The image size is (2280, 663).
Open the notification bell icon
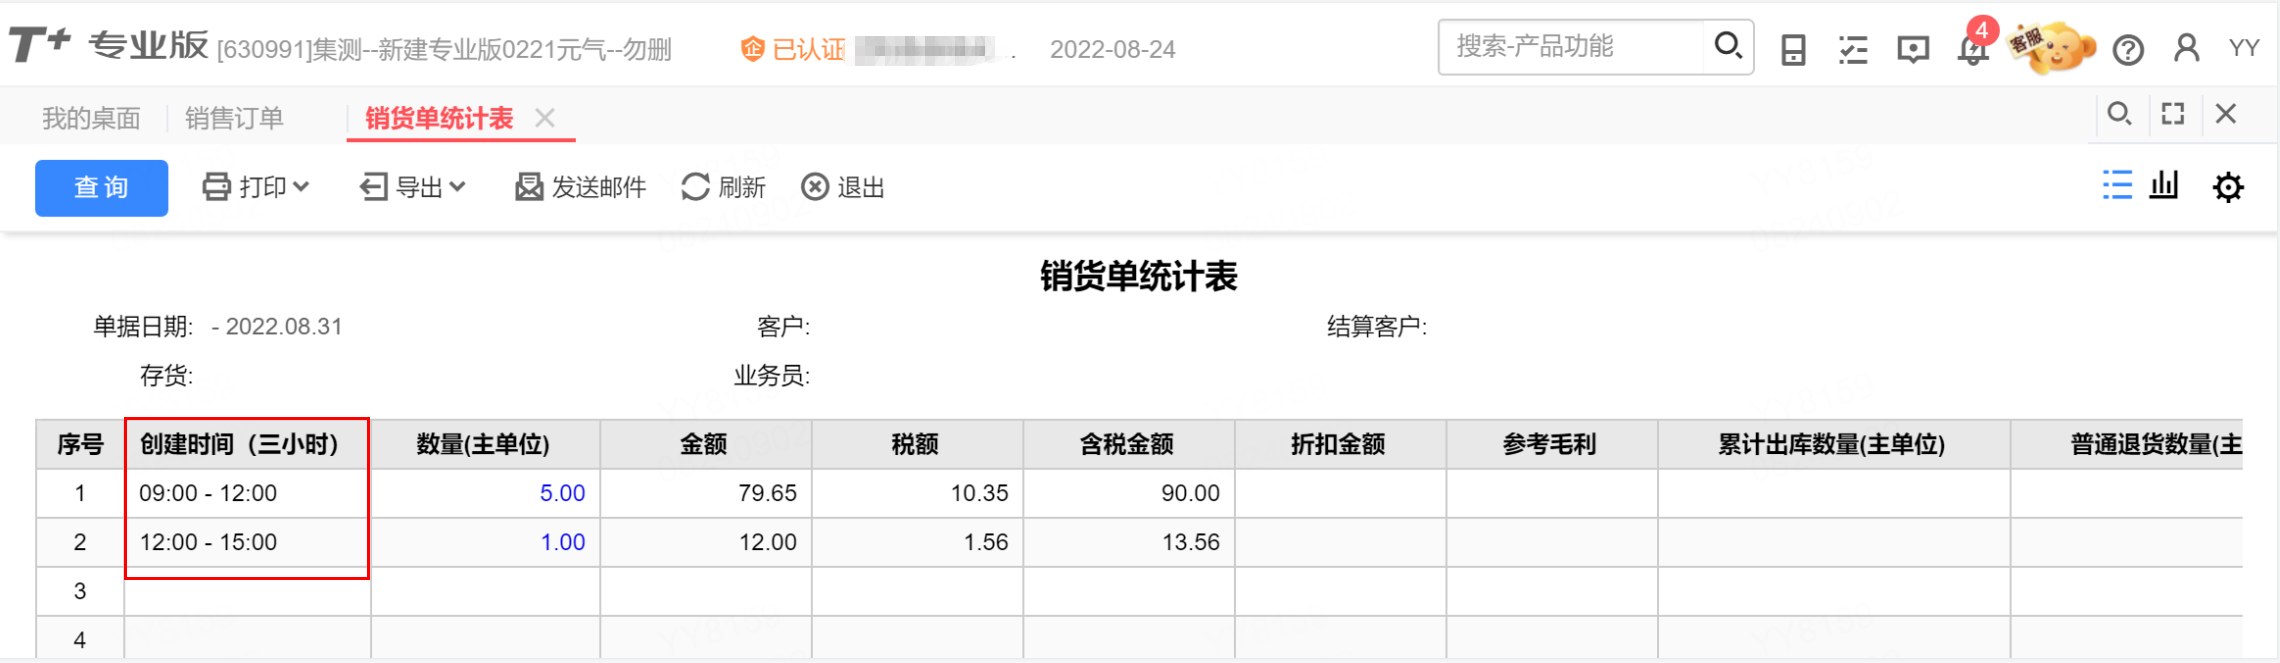(1973, 49)
